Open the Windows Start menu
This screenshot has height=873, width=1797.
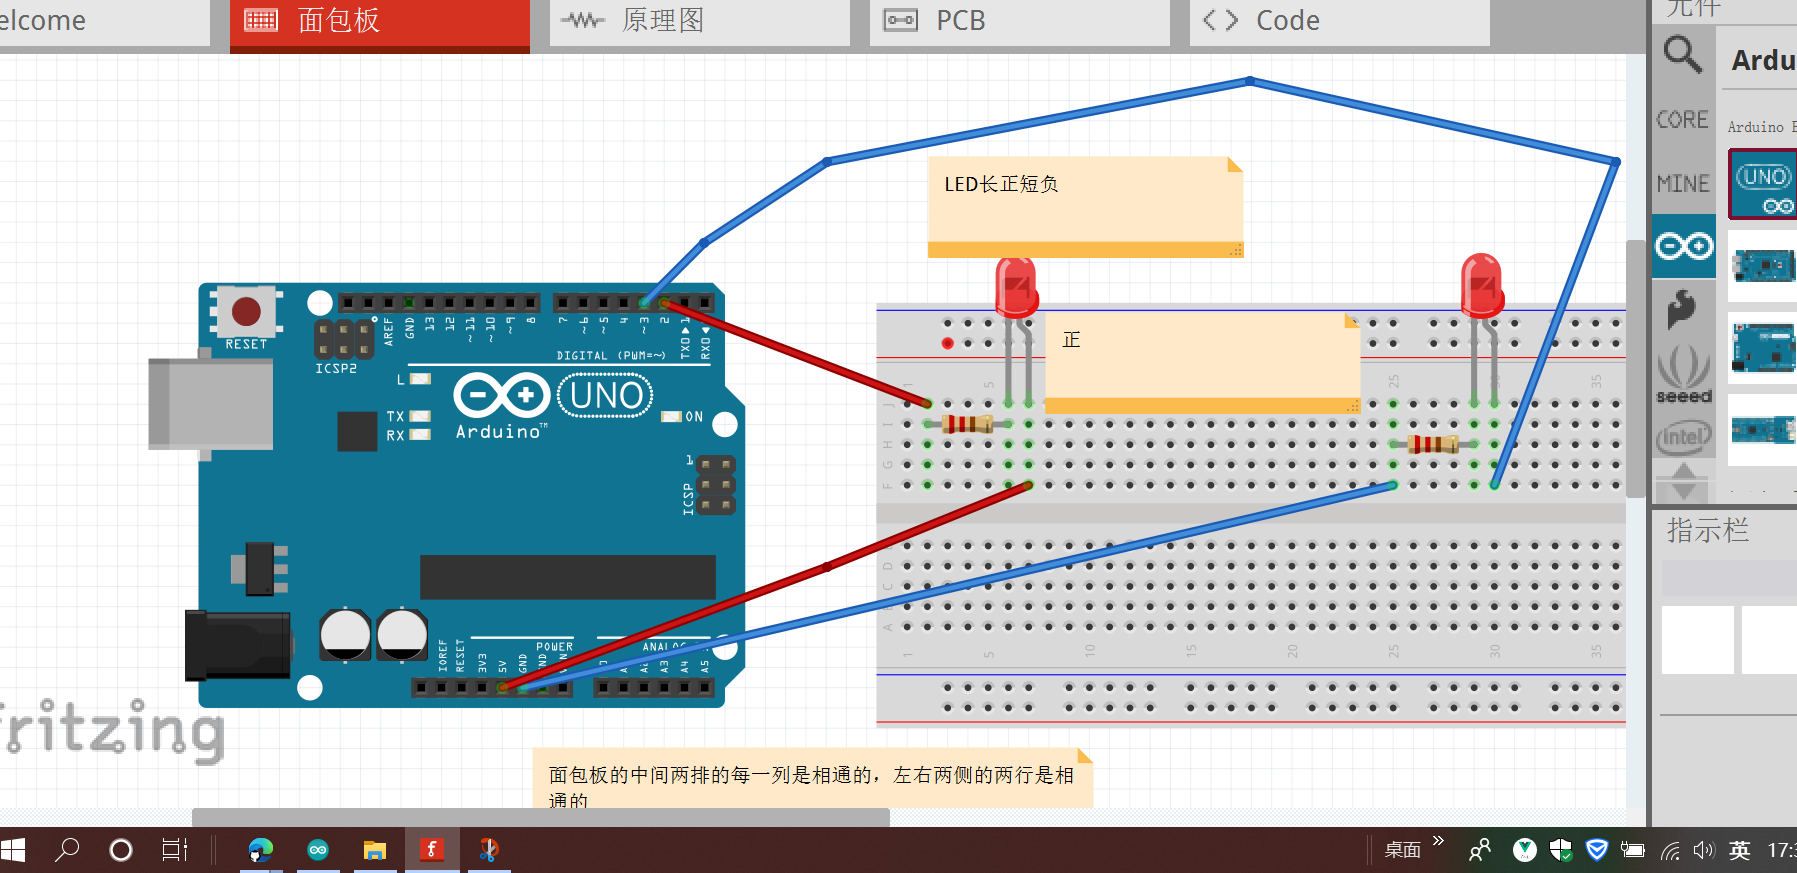click(x=13, y=850)
